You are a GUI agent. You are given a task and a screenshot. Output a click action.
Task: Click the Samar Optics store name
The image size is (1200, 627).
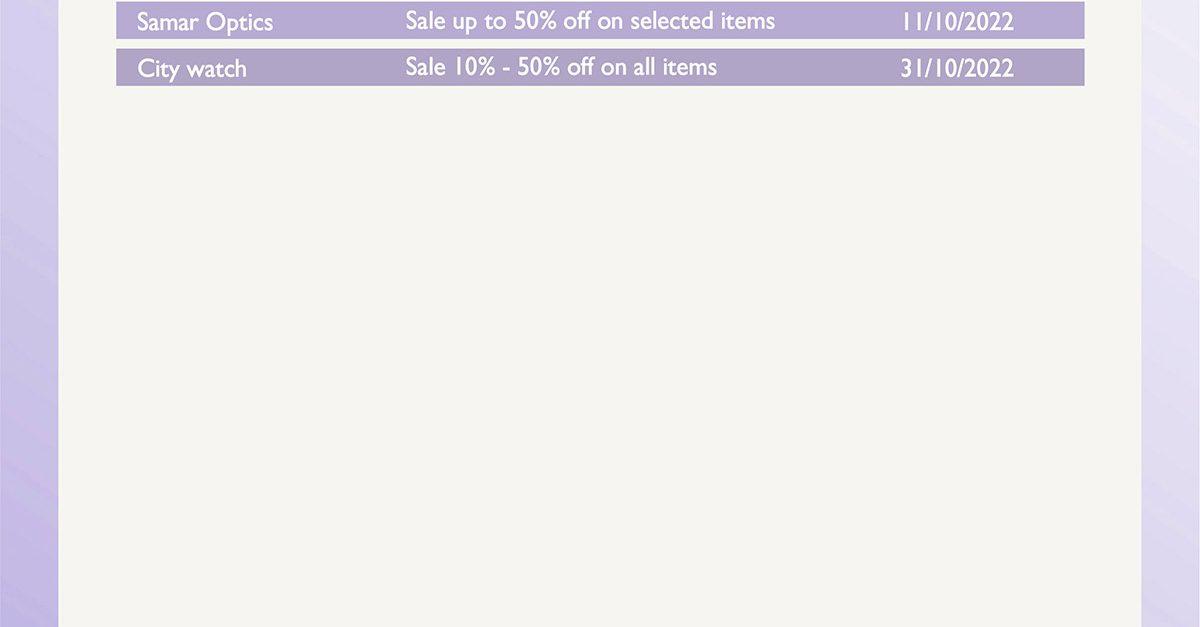pos(204,22)
